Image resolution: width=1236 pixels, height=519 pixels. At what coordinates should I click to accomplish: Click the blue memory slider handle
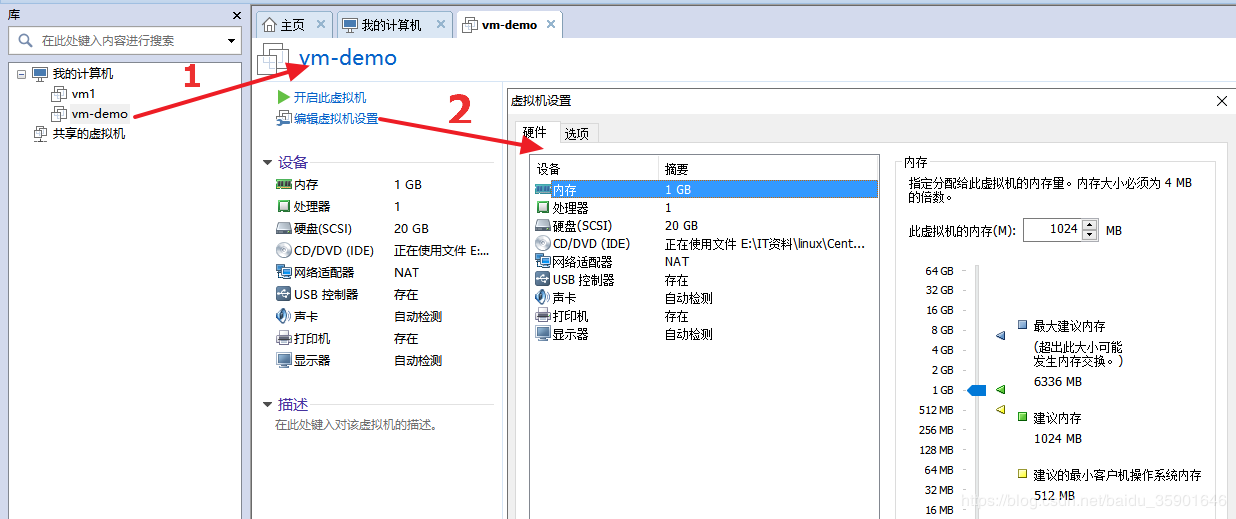976,390
